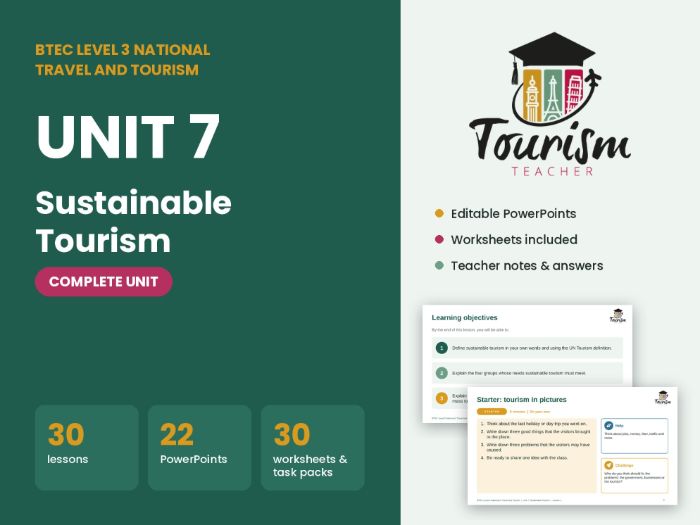This screenshot has height=525, width=700.
Task: Click the pink bullet beside Worksheets included
Action: click(x=439, y=239)
